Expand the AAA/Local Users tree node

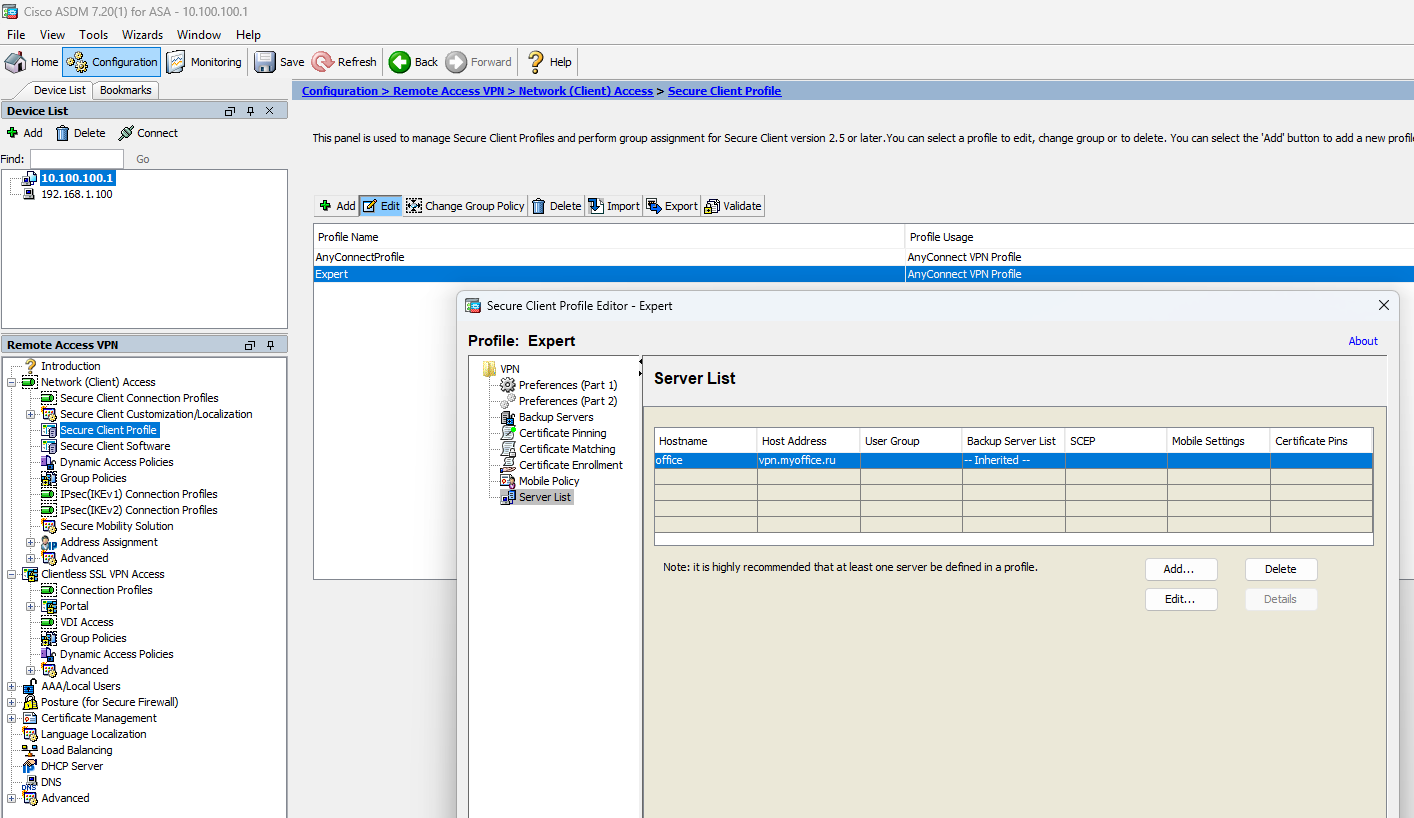point(12,686)
